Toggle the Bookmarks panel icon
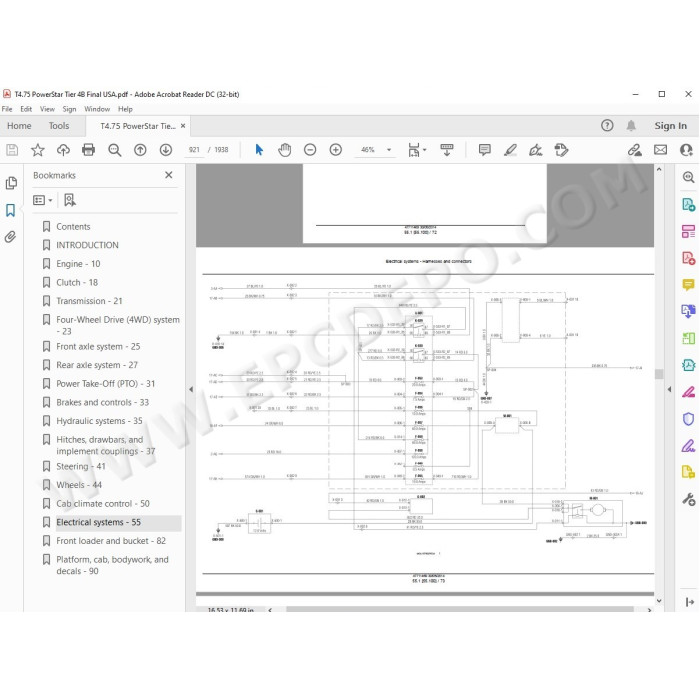700x700 pixels. tap(10, 210)
